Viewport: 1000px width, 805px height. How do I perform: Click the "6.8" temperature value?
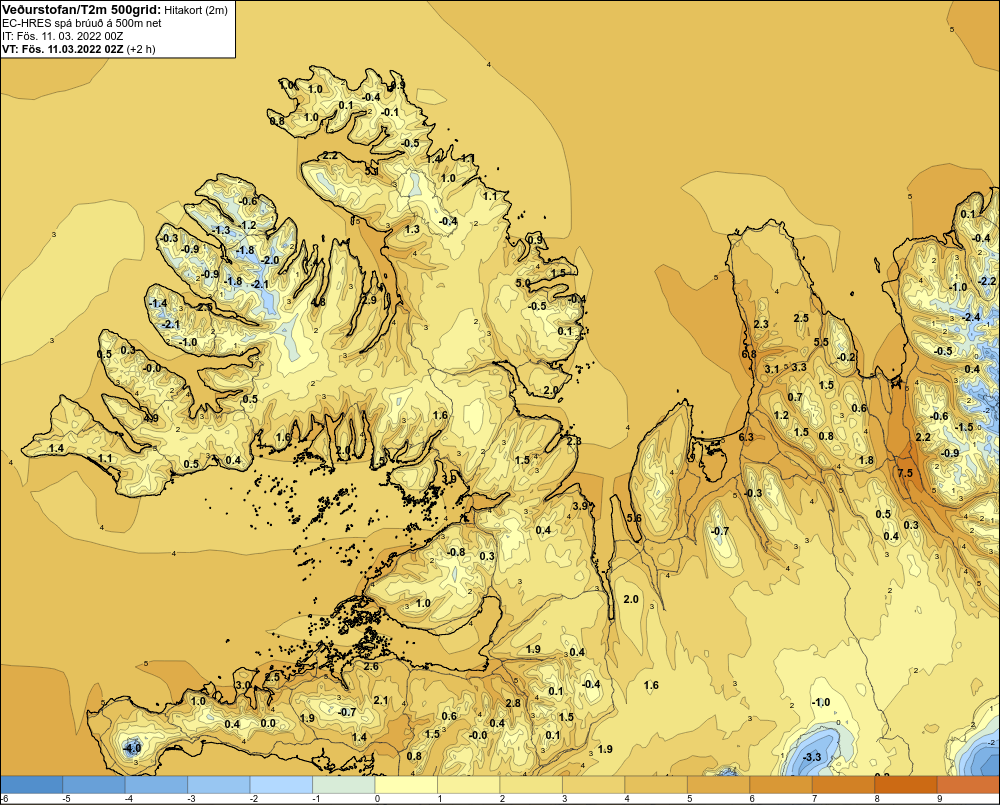(749, 354)
